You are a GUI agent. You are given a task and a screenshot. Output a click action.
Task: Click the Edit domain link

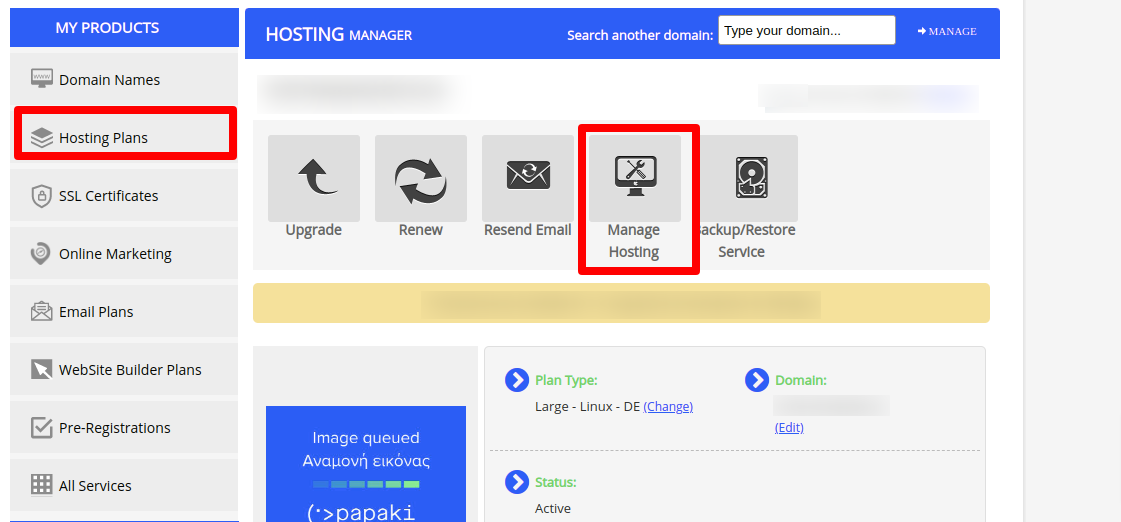tap(789, 428)
